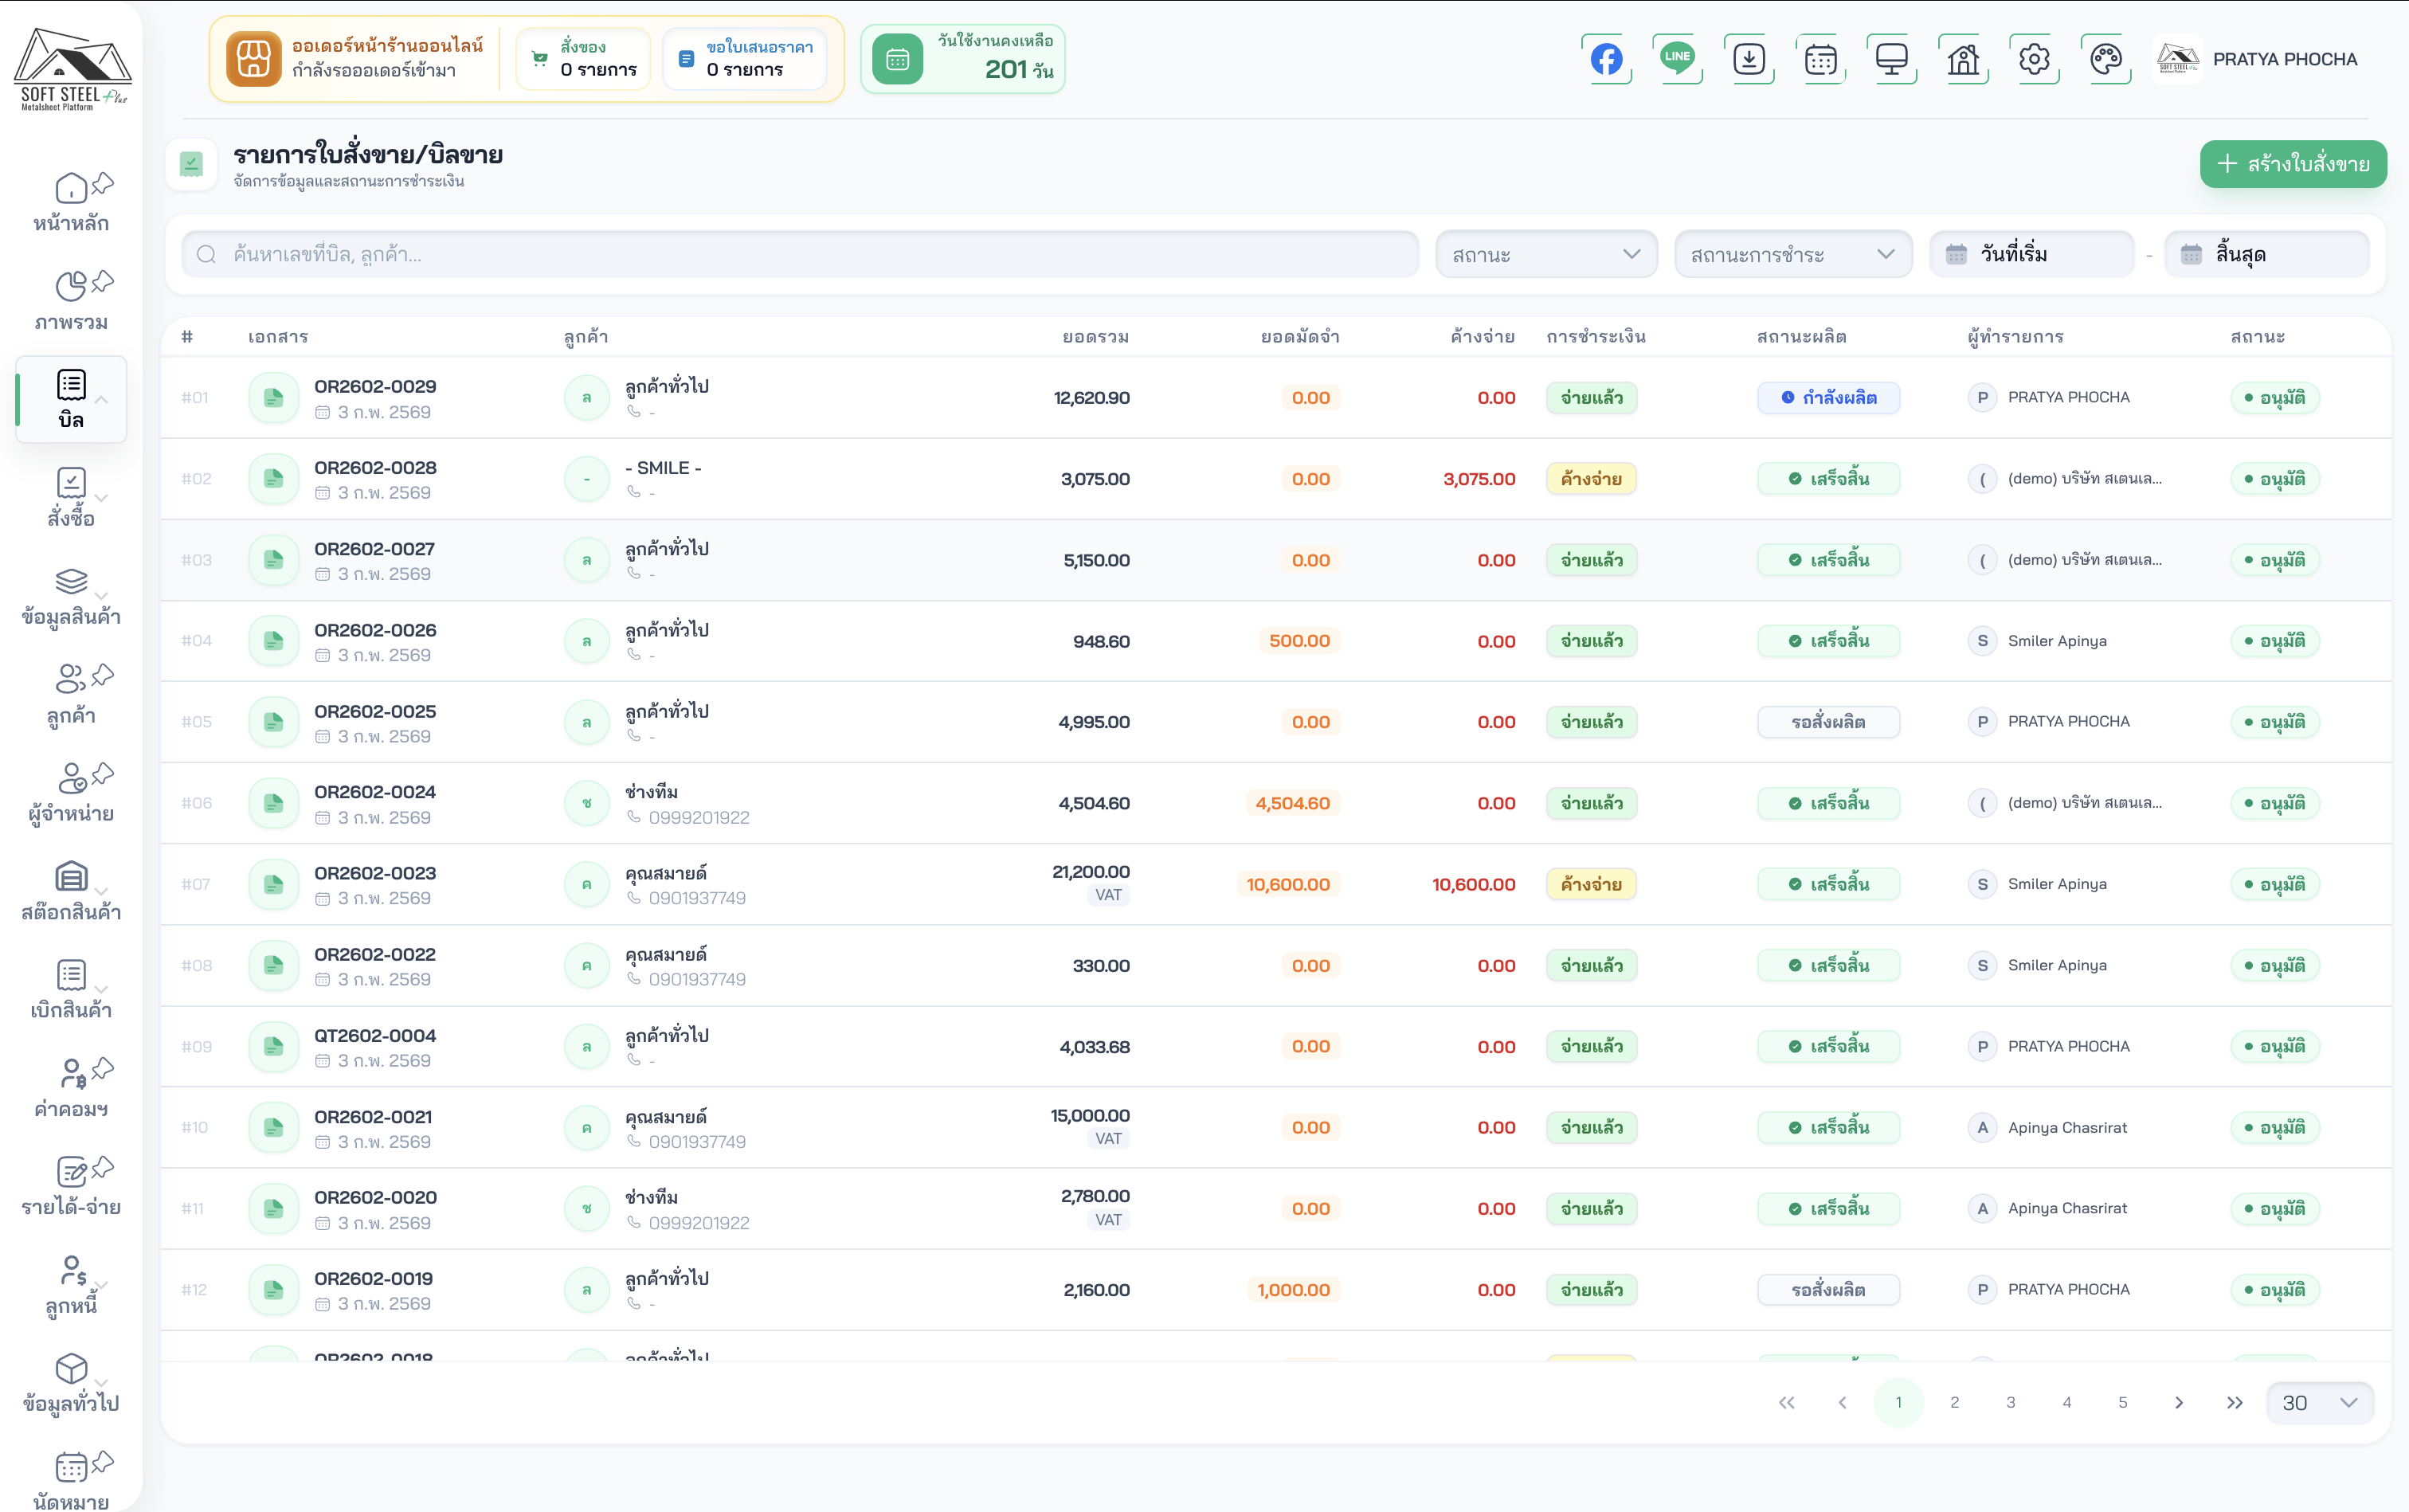This screenshot has height=1512, width=2409.
Task: Click the monitor display icon
Action: [1891, 59]
